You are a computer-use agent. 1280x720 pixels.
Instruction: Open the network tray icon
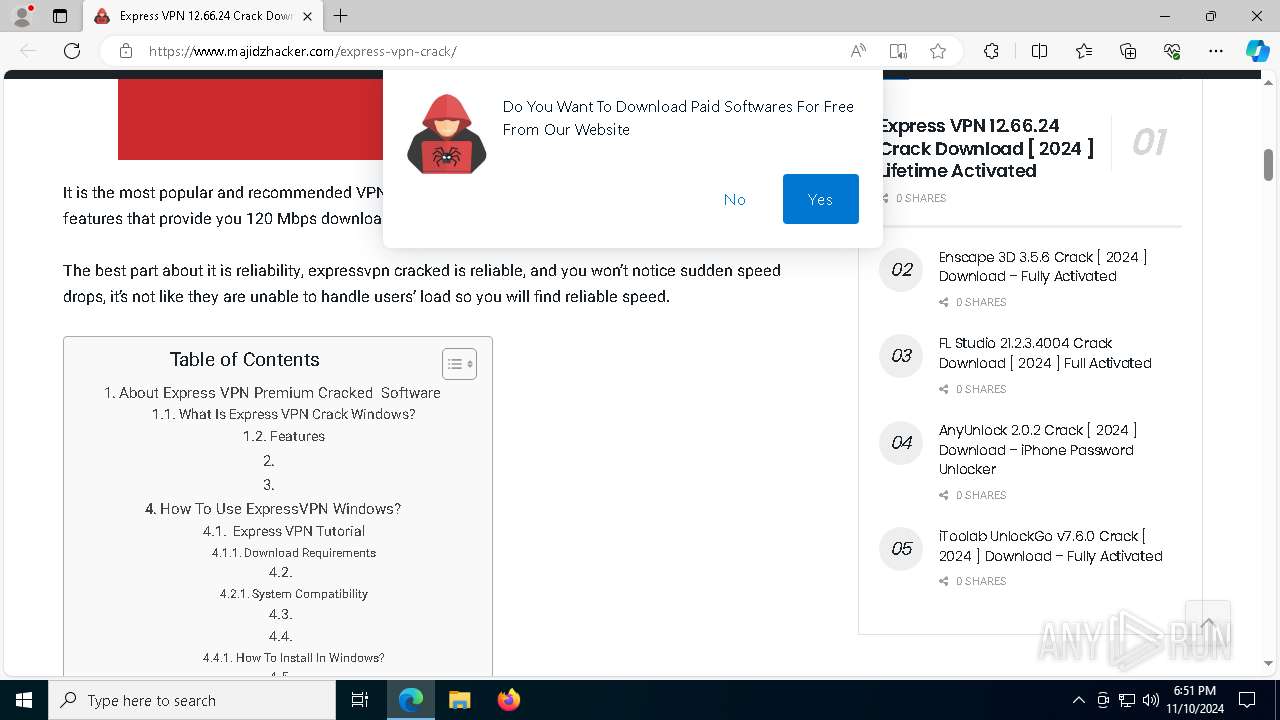[x=1127, y=700]
